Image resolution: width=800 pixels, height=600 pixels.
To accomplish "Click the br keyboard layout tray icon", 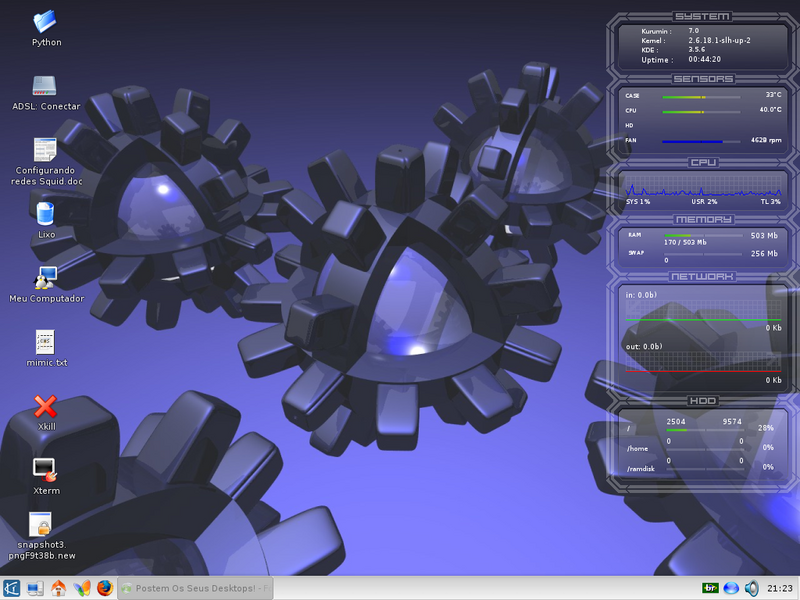I will (710, 588).
